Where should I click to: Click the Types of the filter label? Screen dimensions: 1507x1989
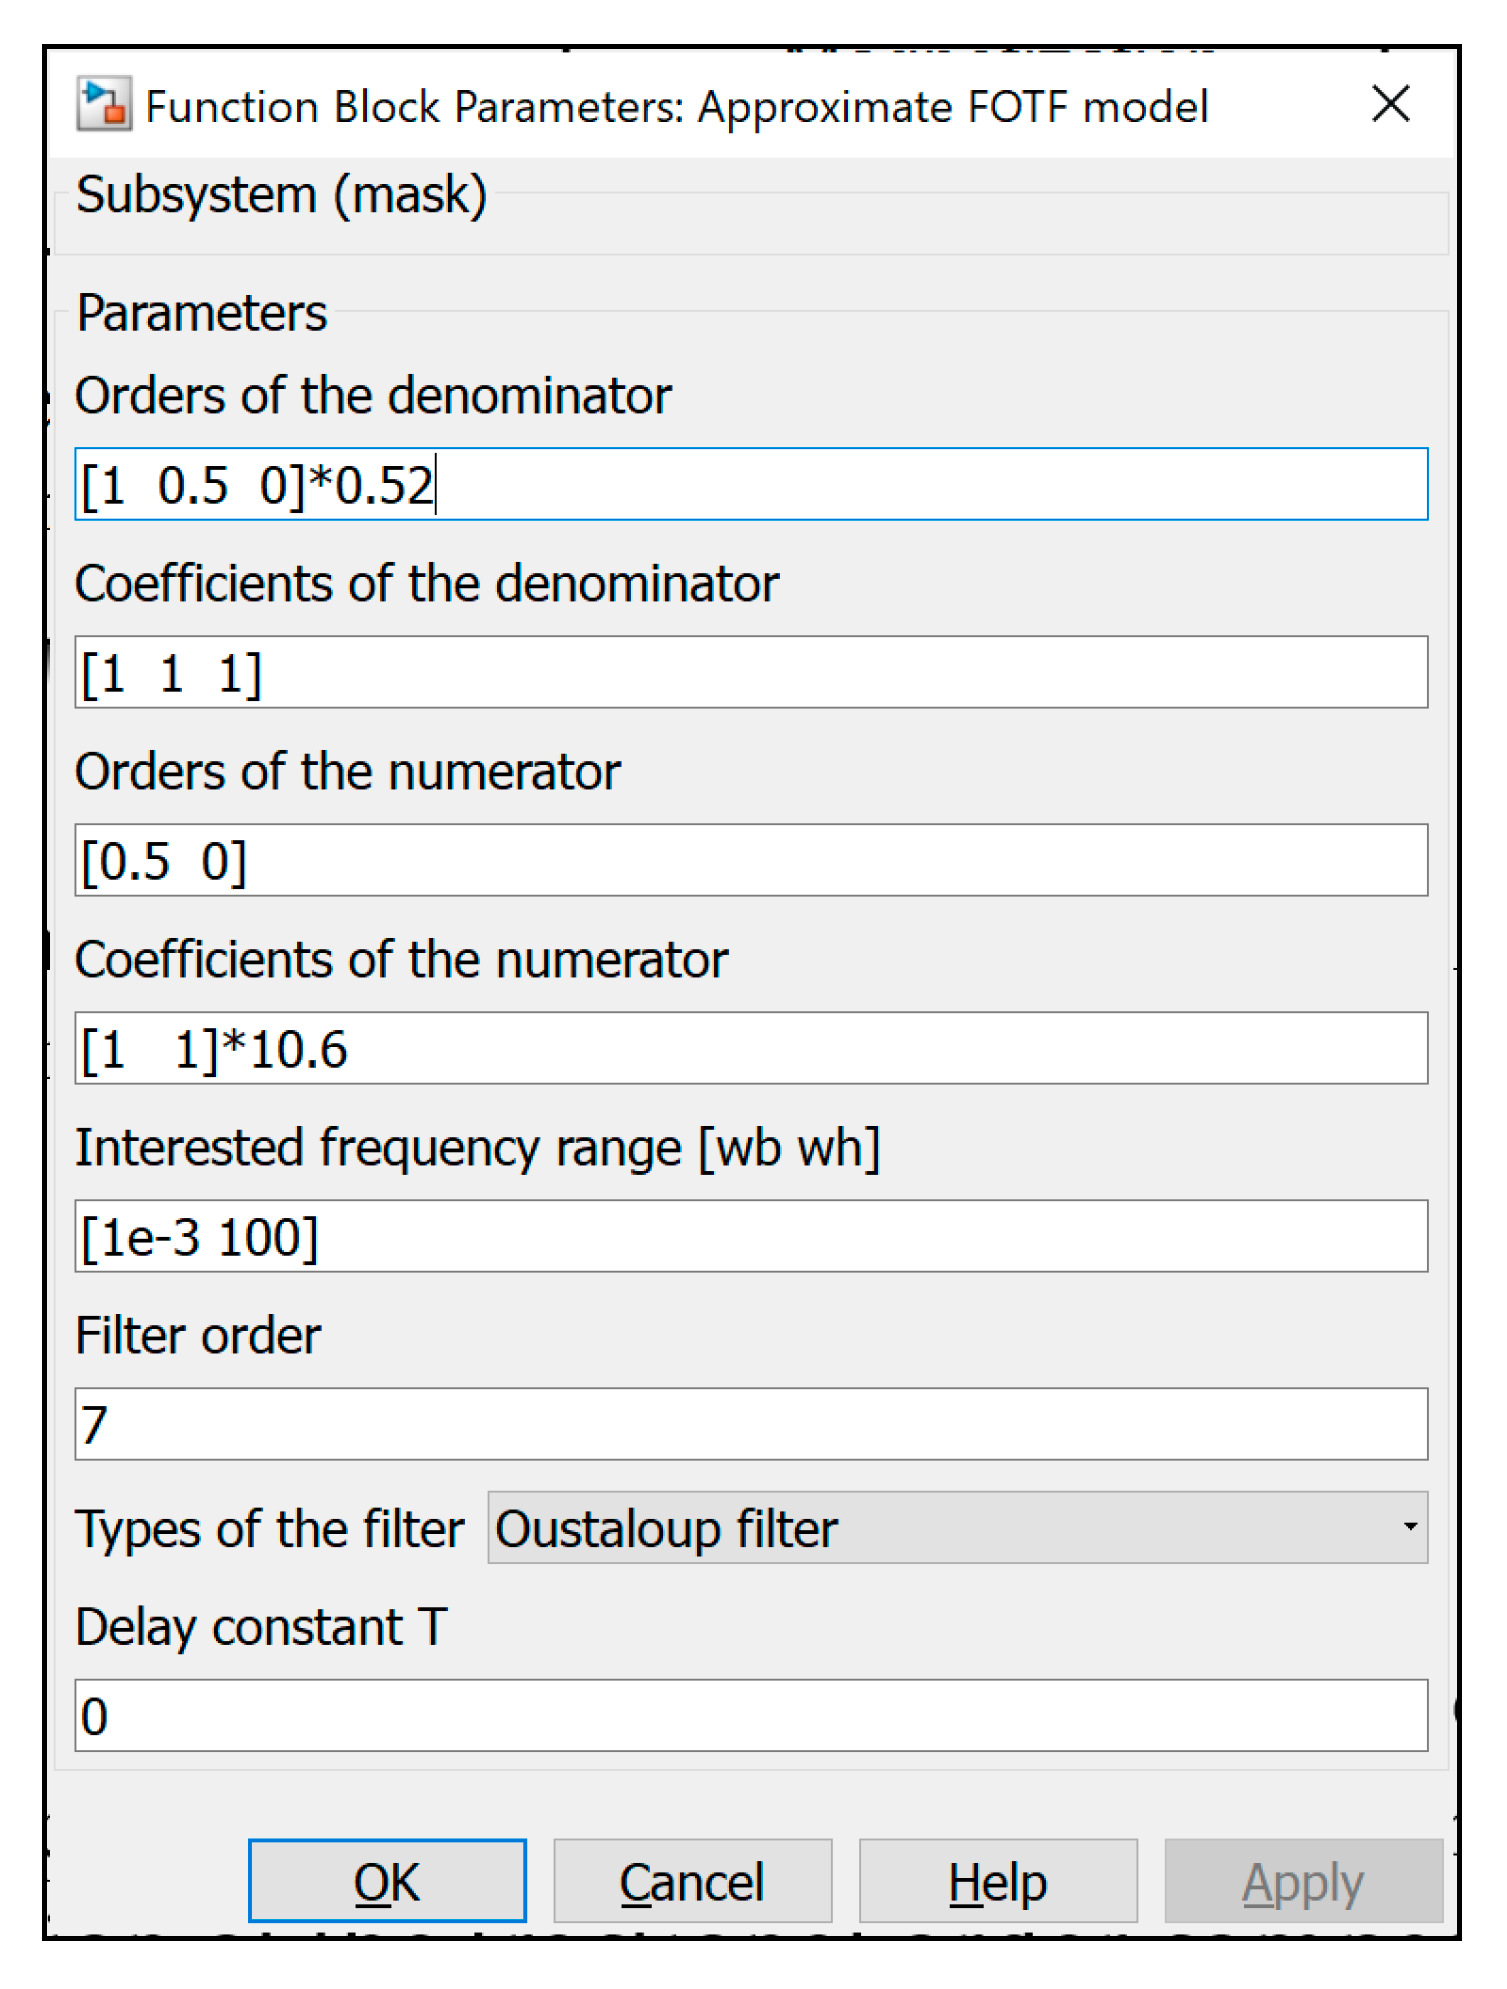coord(270,1529)
